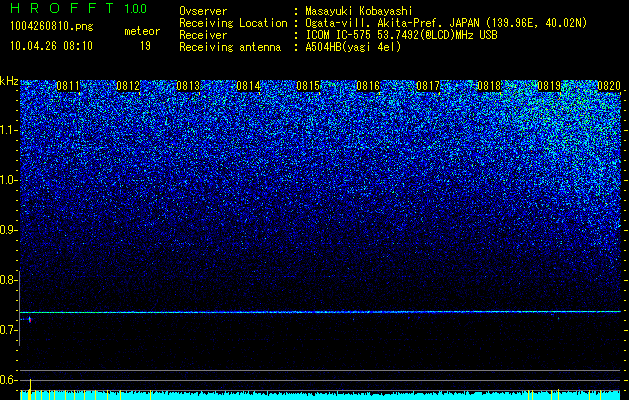Viewport: 629px width, 400px height.
Task: Click the 0820 time marker
Action: pos(609,86)
